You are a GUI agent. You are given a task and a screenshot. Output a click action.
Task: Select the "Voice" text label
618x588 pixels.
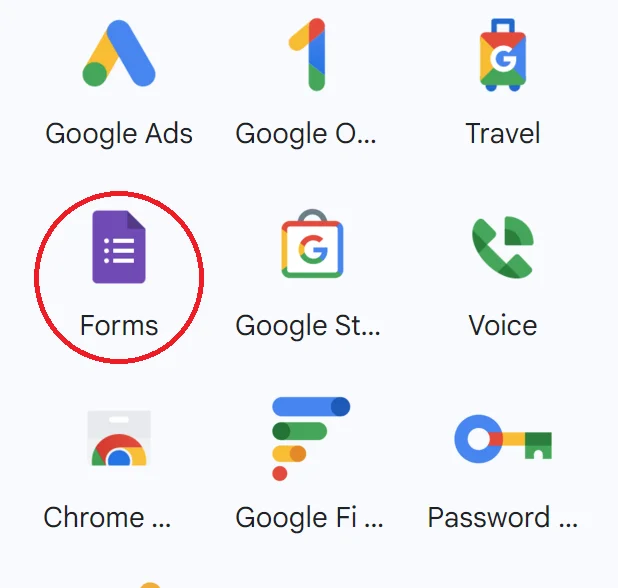[x=503, y=326]
